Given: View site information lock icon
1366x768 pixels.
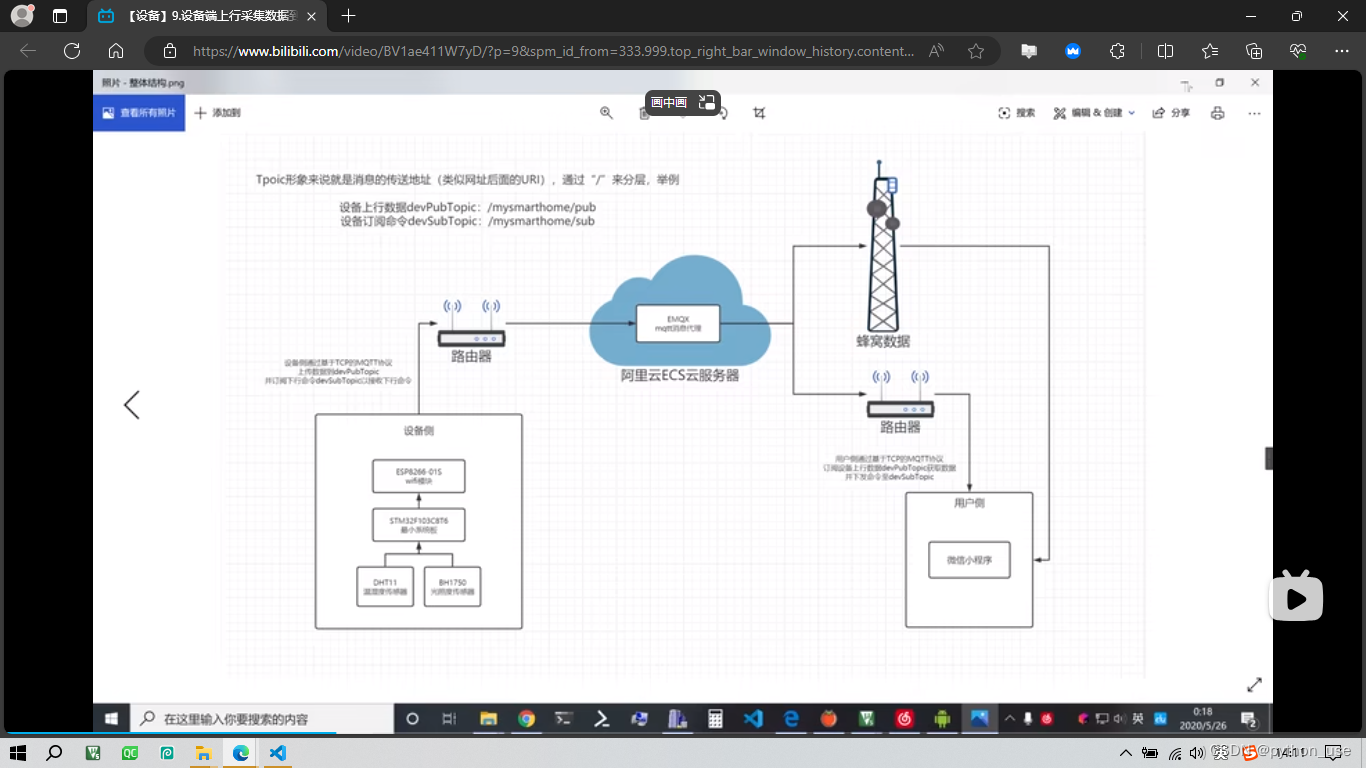Looking at the screenshot, I should tap(169, 51).
